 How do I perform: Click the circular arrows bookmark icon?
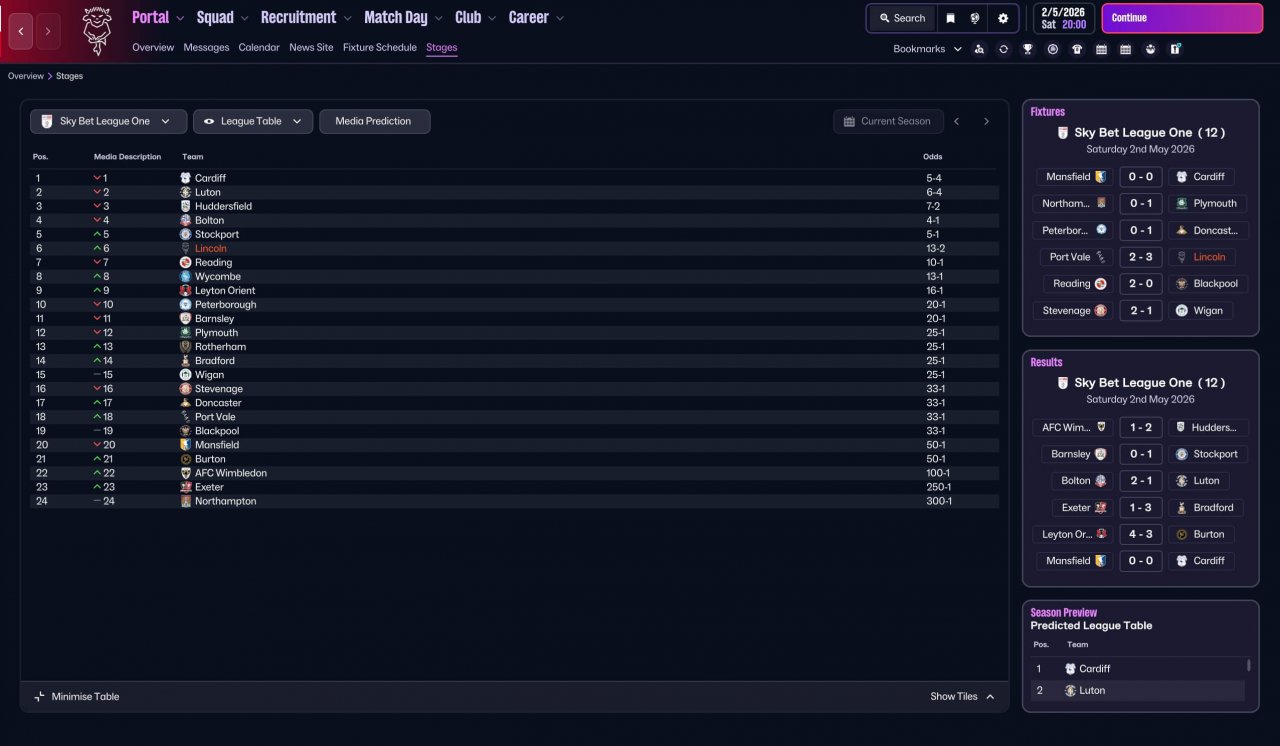point(1003,49)
